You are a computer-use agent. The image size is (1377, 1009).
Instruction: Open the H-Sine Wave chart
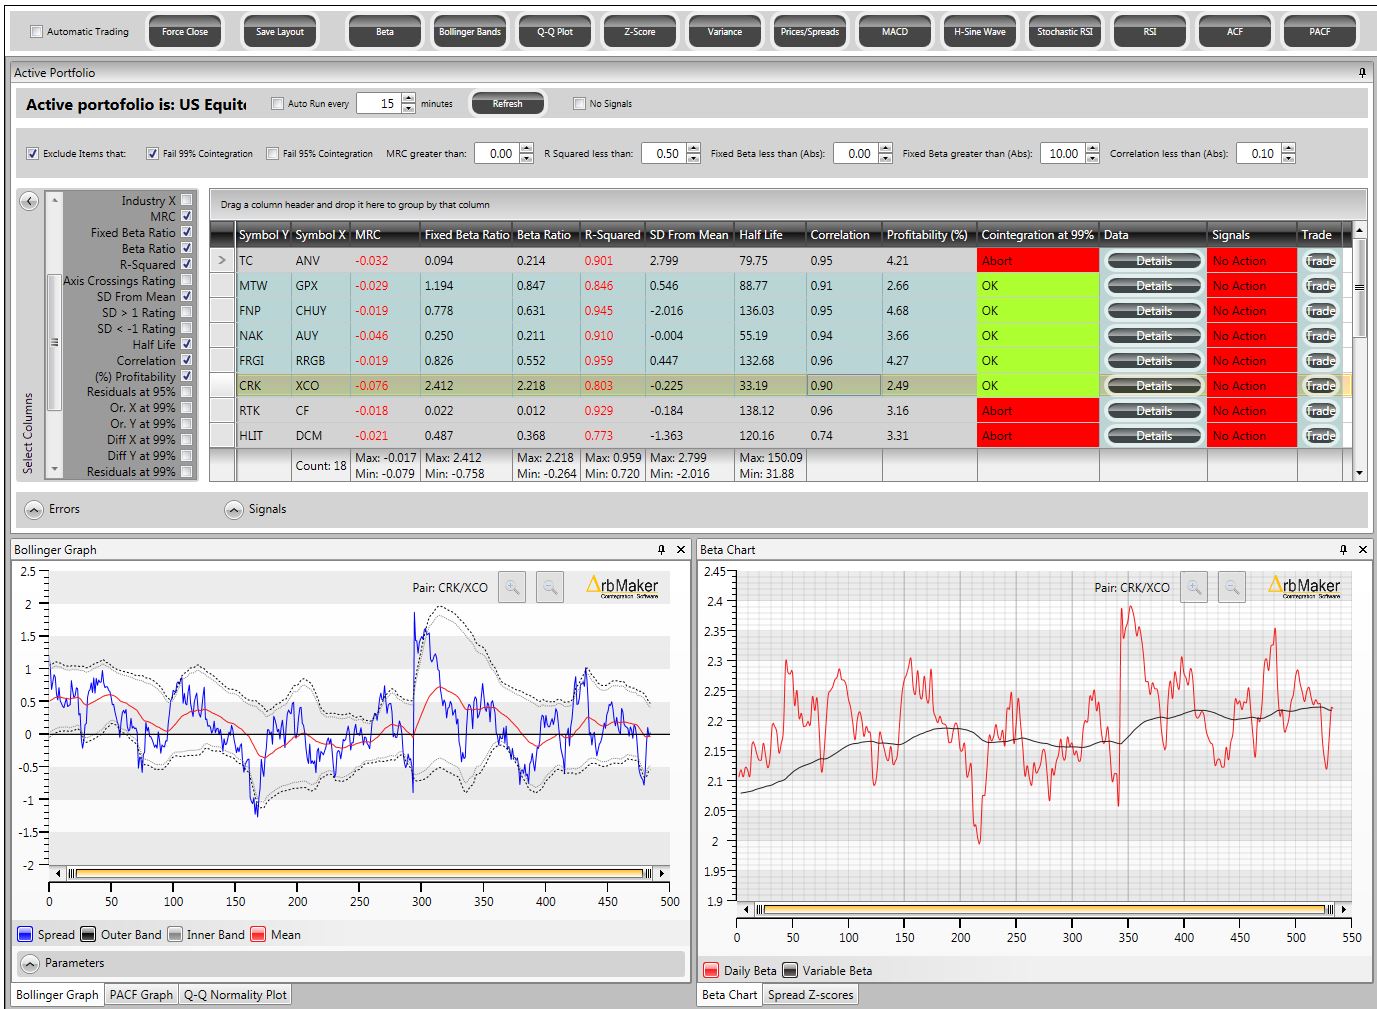[x=980, y=32]
